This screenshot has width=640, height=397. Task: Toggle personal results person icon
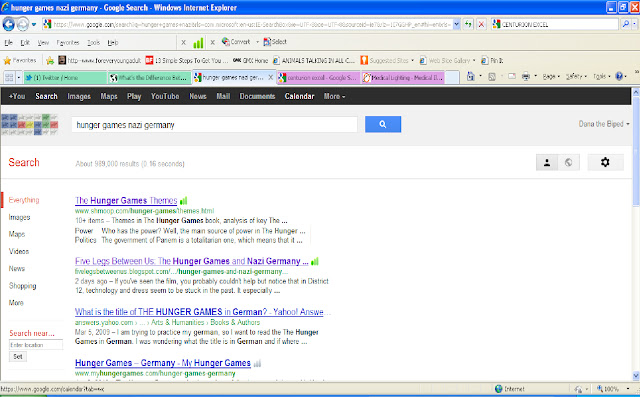[547, 162]
